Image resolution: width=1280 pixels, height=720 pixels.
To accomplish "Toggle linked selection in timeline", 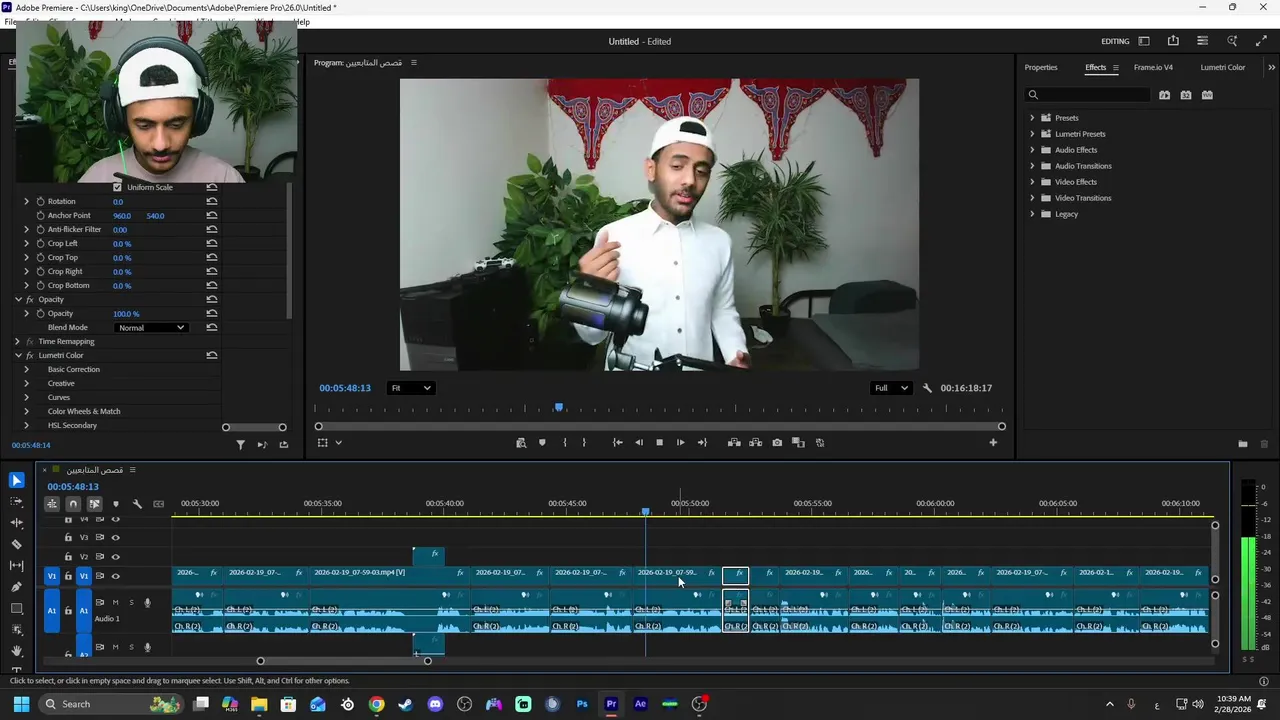I will pyautogui.click(x=94, y=504).
